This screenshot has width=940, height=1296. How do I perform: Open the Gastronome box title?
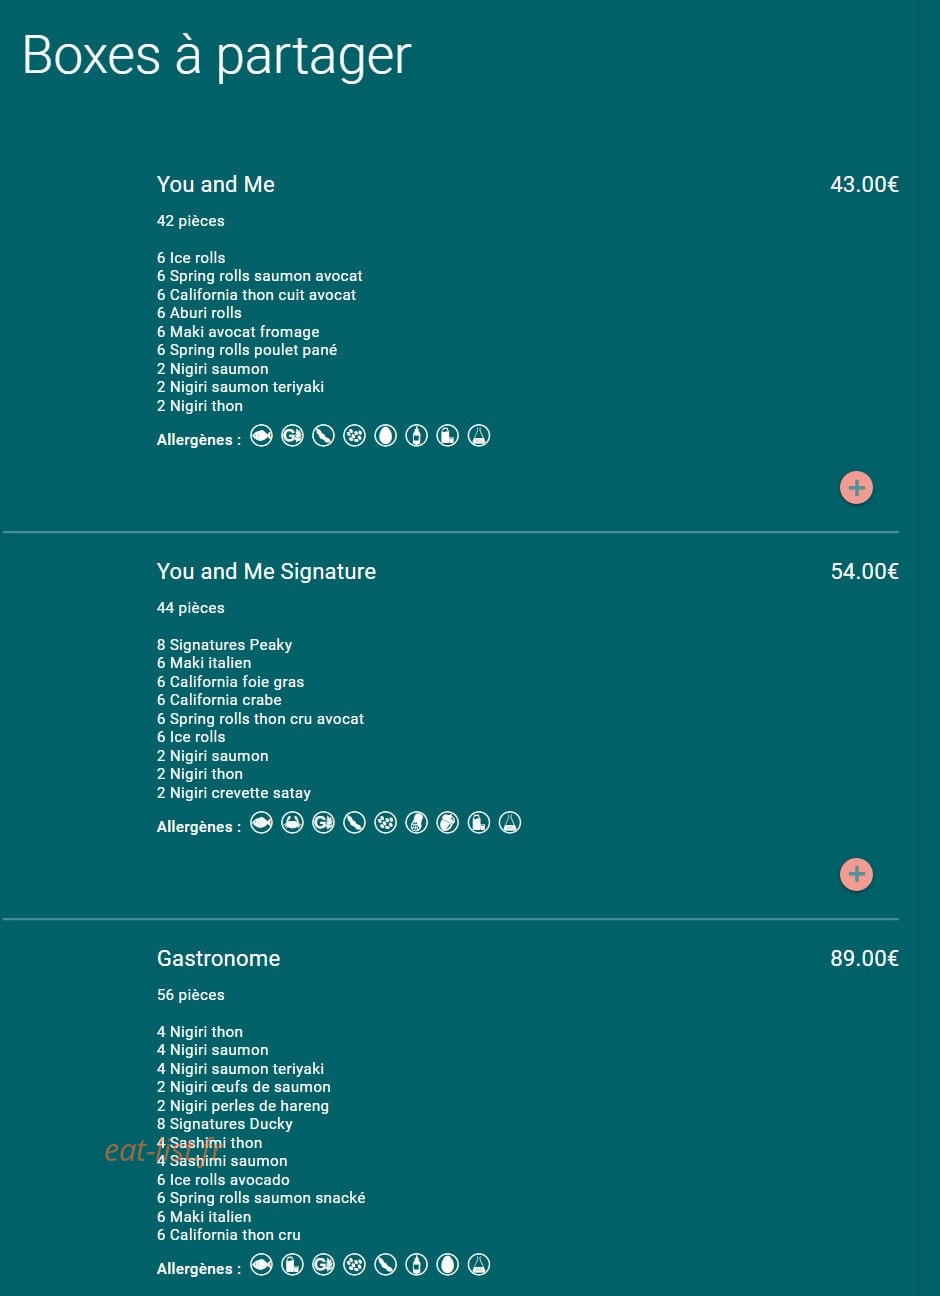tap(218, 959)
